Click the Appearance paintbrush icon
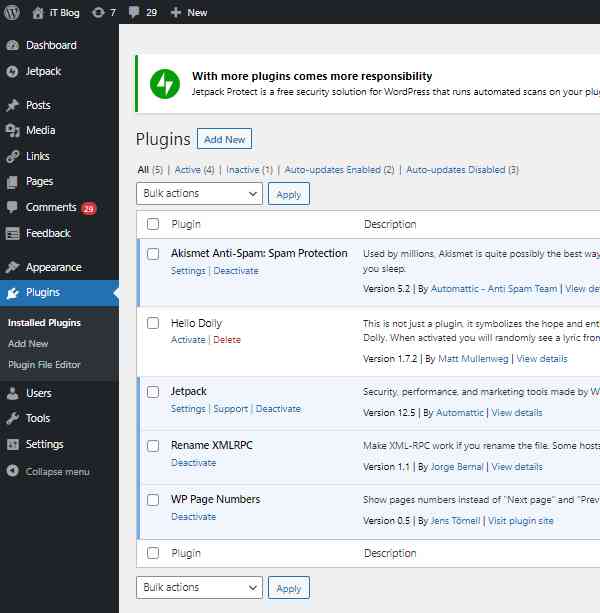 click(12, 267)
